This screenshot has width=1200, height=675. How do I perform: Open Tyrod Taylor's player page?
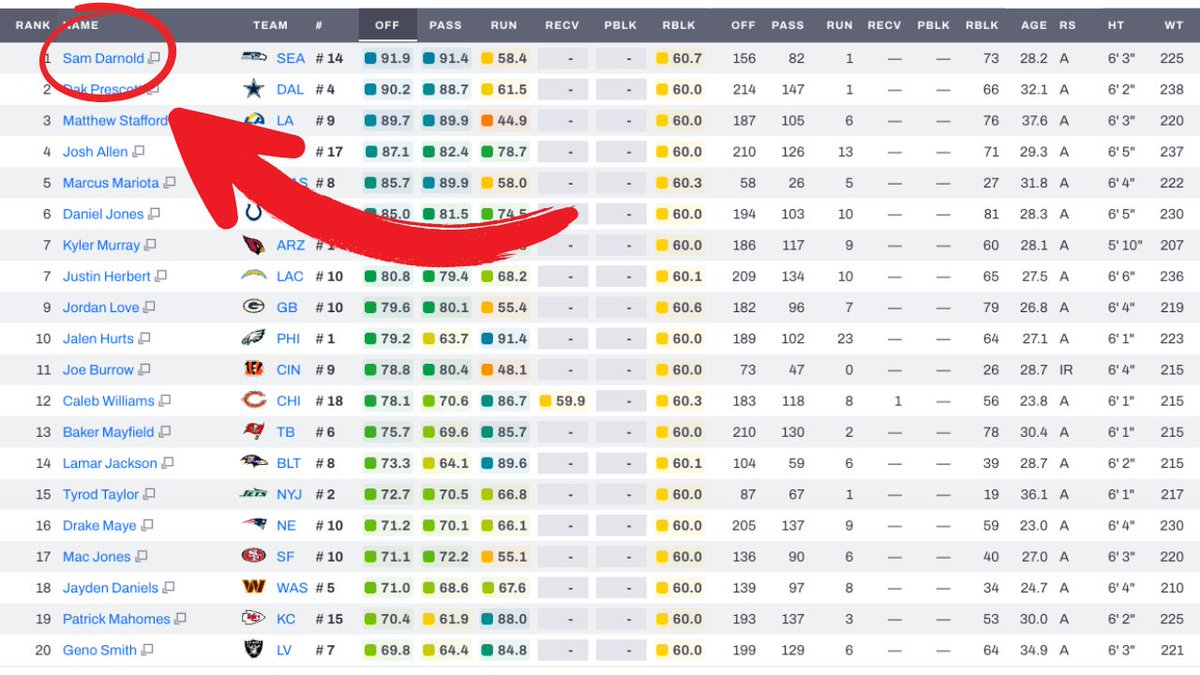101,494
